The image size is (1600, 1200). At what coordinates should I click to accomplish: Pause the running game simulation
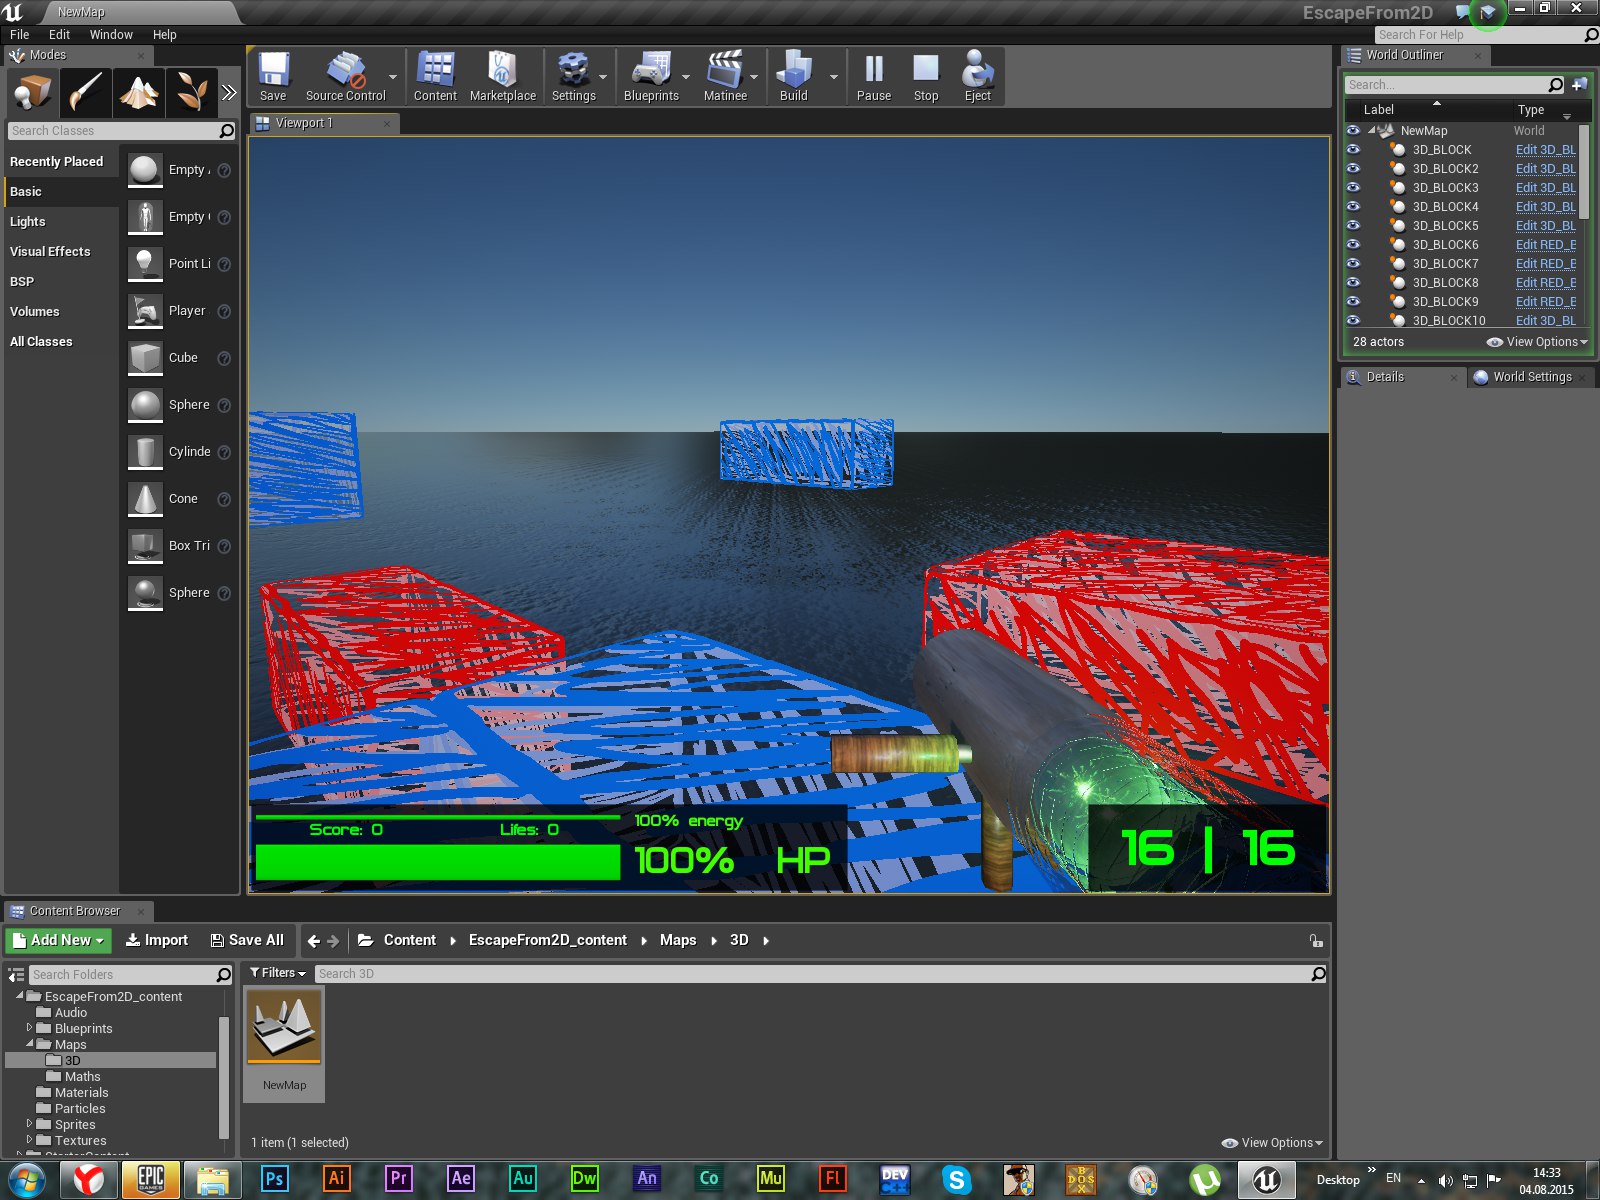[873, 76]
